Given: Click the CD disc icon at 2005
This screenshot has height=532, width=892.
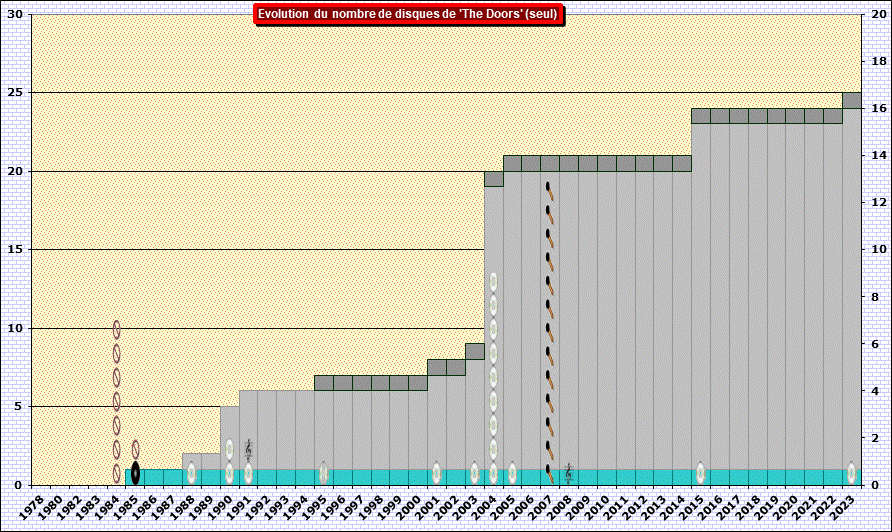Looking at the screenshot, I should [x=512, y=473].
